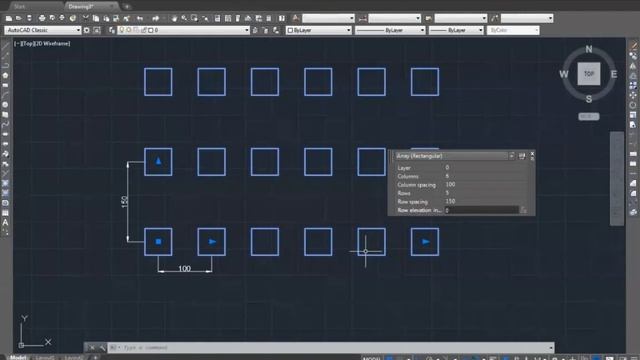
Task: Switch to the Model layout tab
Action: tap(18, 358)
